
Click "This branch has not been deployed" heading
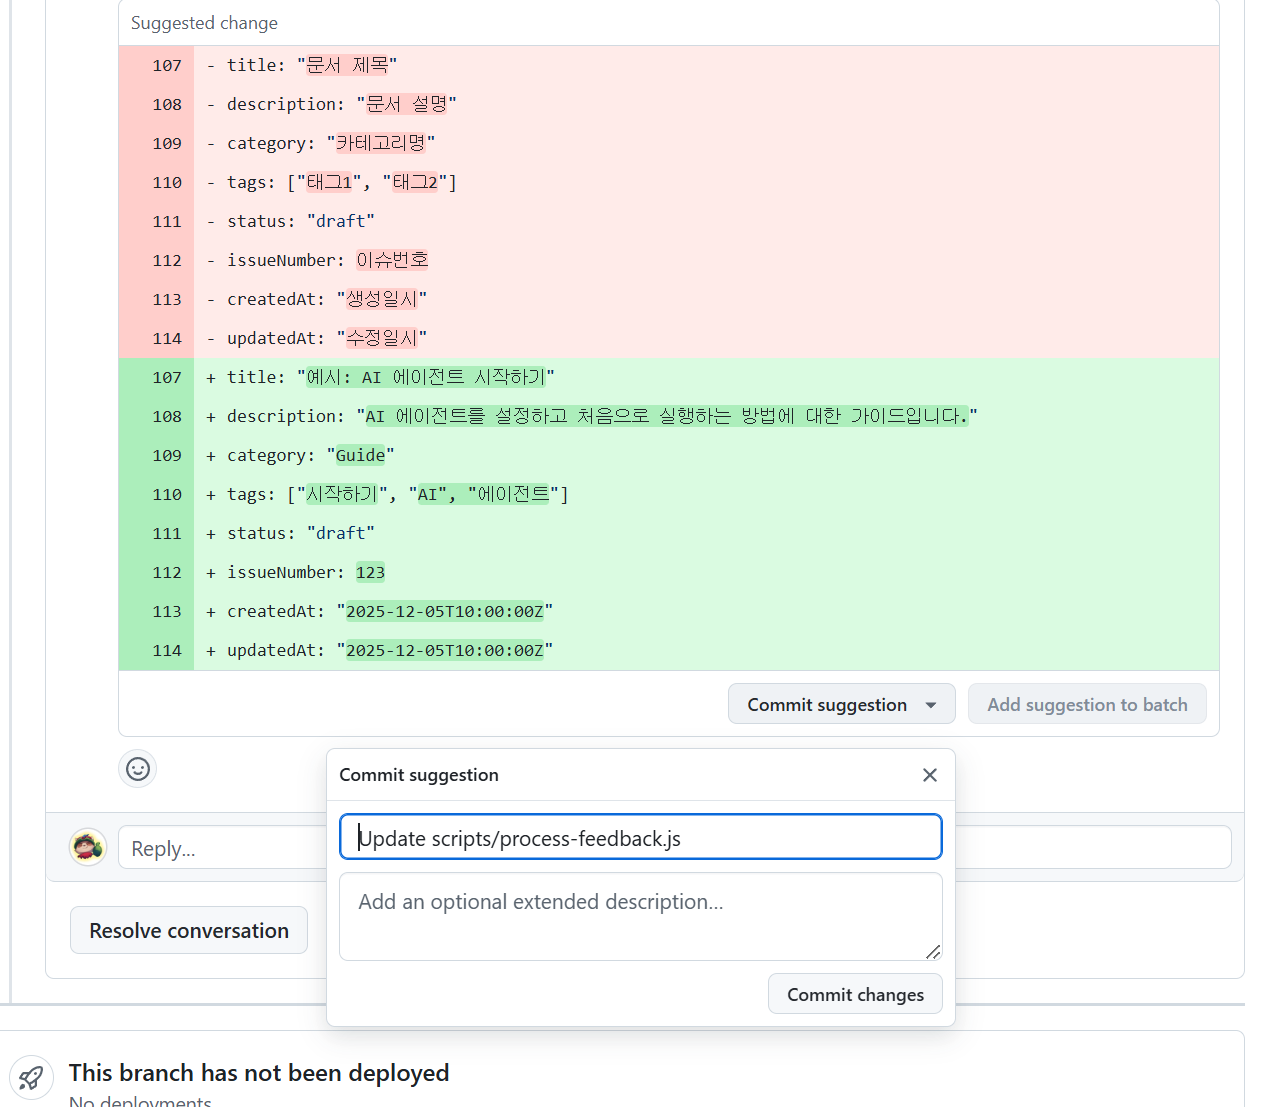point(259,1073)
